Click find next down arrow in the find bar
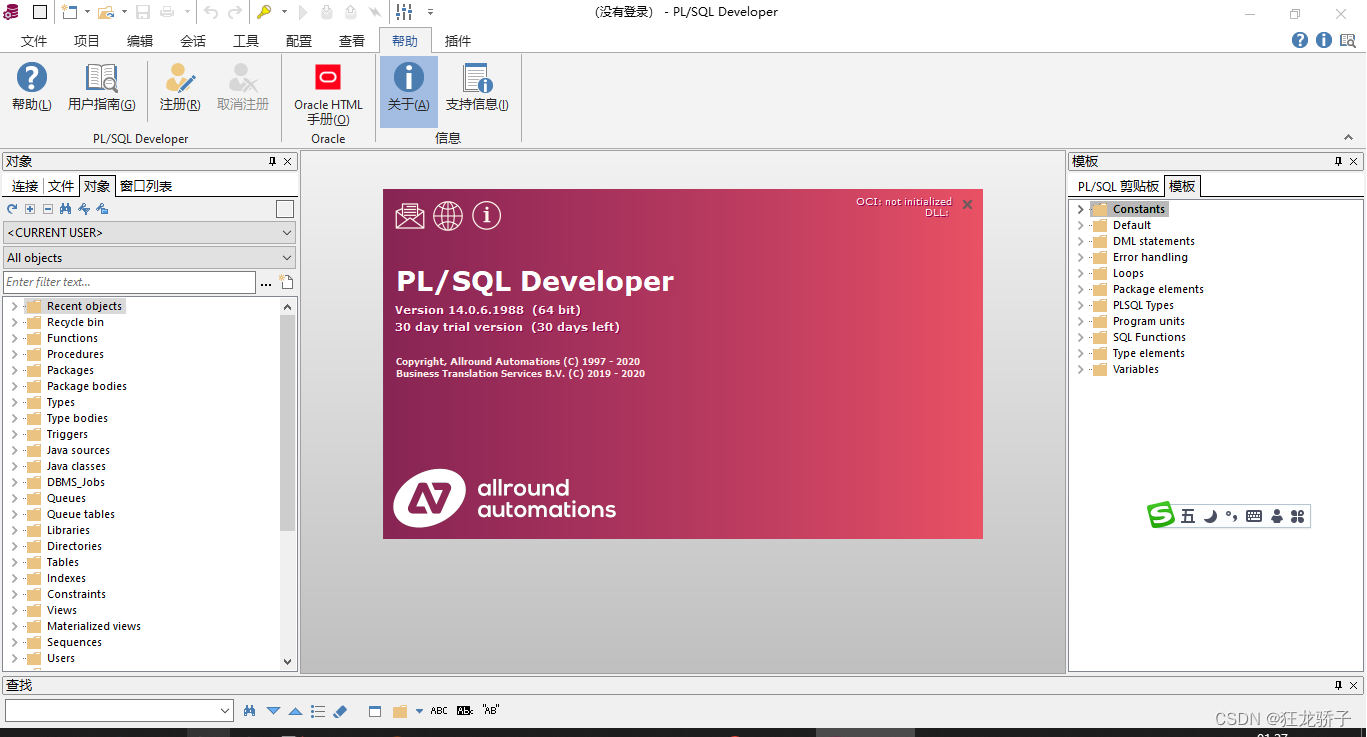1367x737 pixels. click(273, 711)
